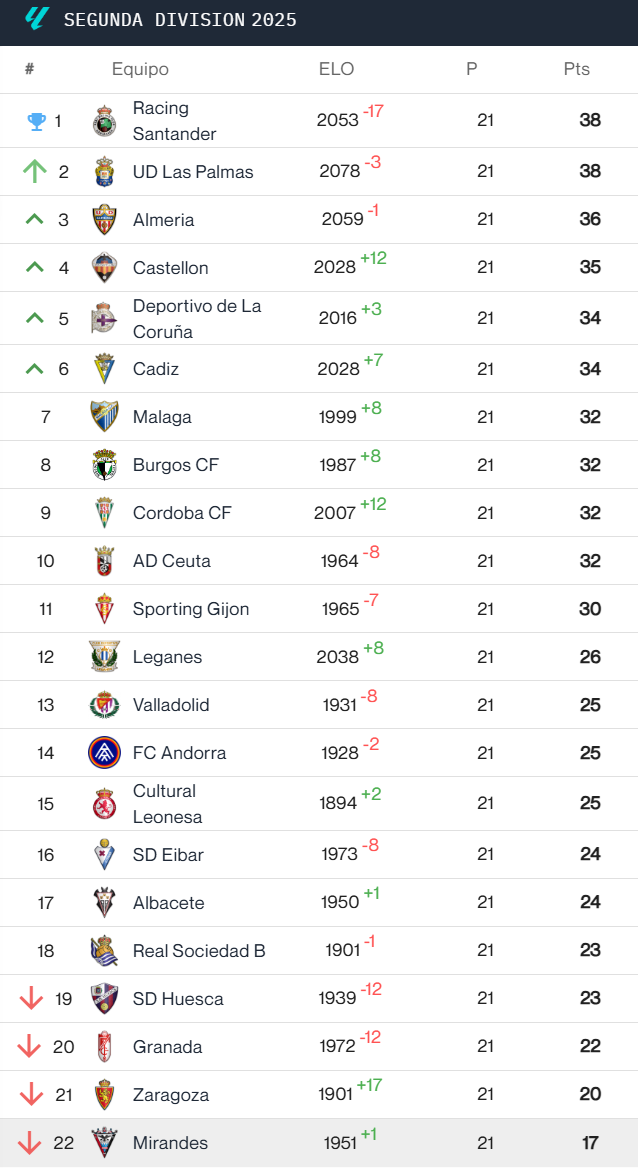The height and width of the screenshot is (1168, 638).
Task: Click the red arrow beside Mirandes
Action: coord(31,1143)
